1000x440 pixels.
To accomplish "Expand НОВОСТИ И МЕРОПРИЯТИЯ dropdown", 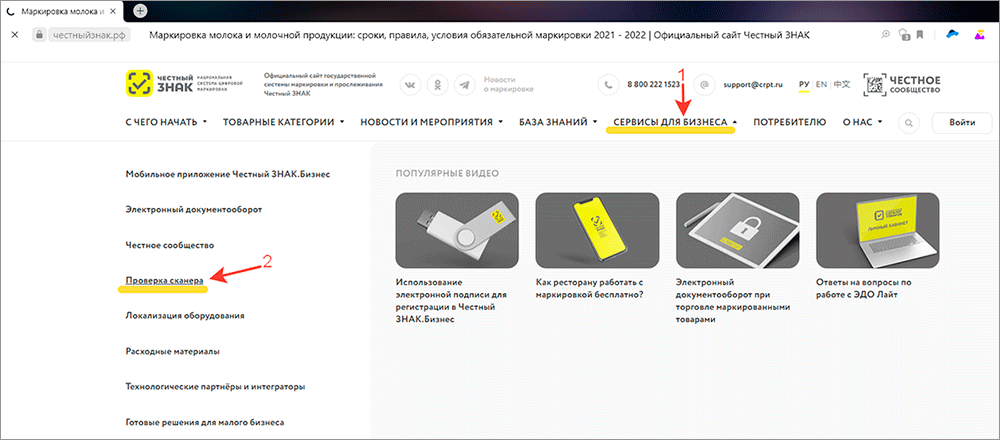I will pos(432,122).
